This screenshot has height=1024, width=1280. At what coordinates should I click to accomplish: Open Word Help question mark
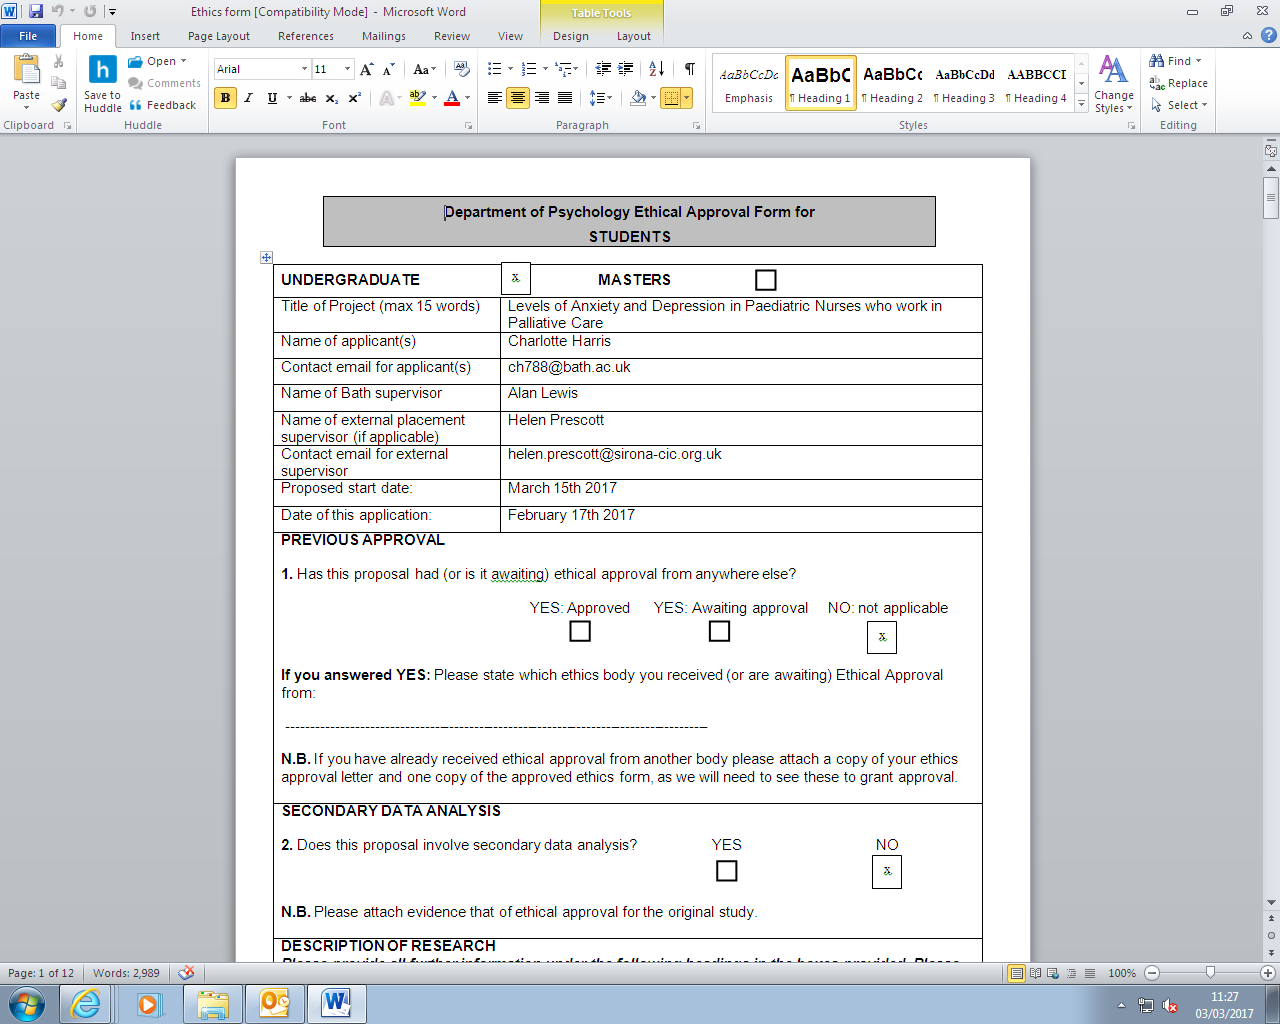(x=1268, y=36)
